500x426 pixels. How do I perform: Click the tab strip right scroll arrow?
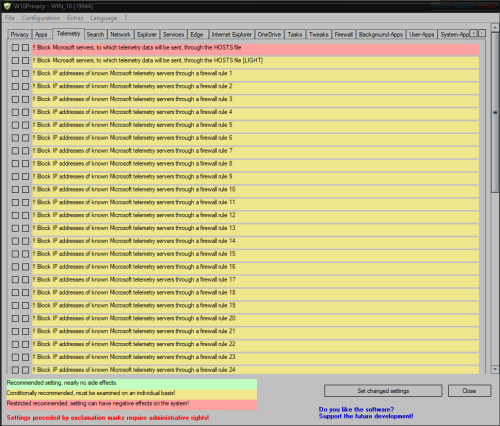(x=482, y=33)
